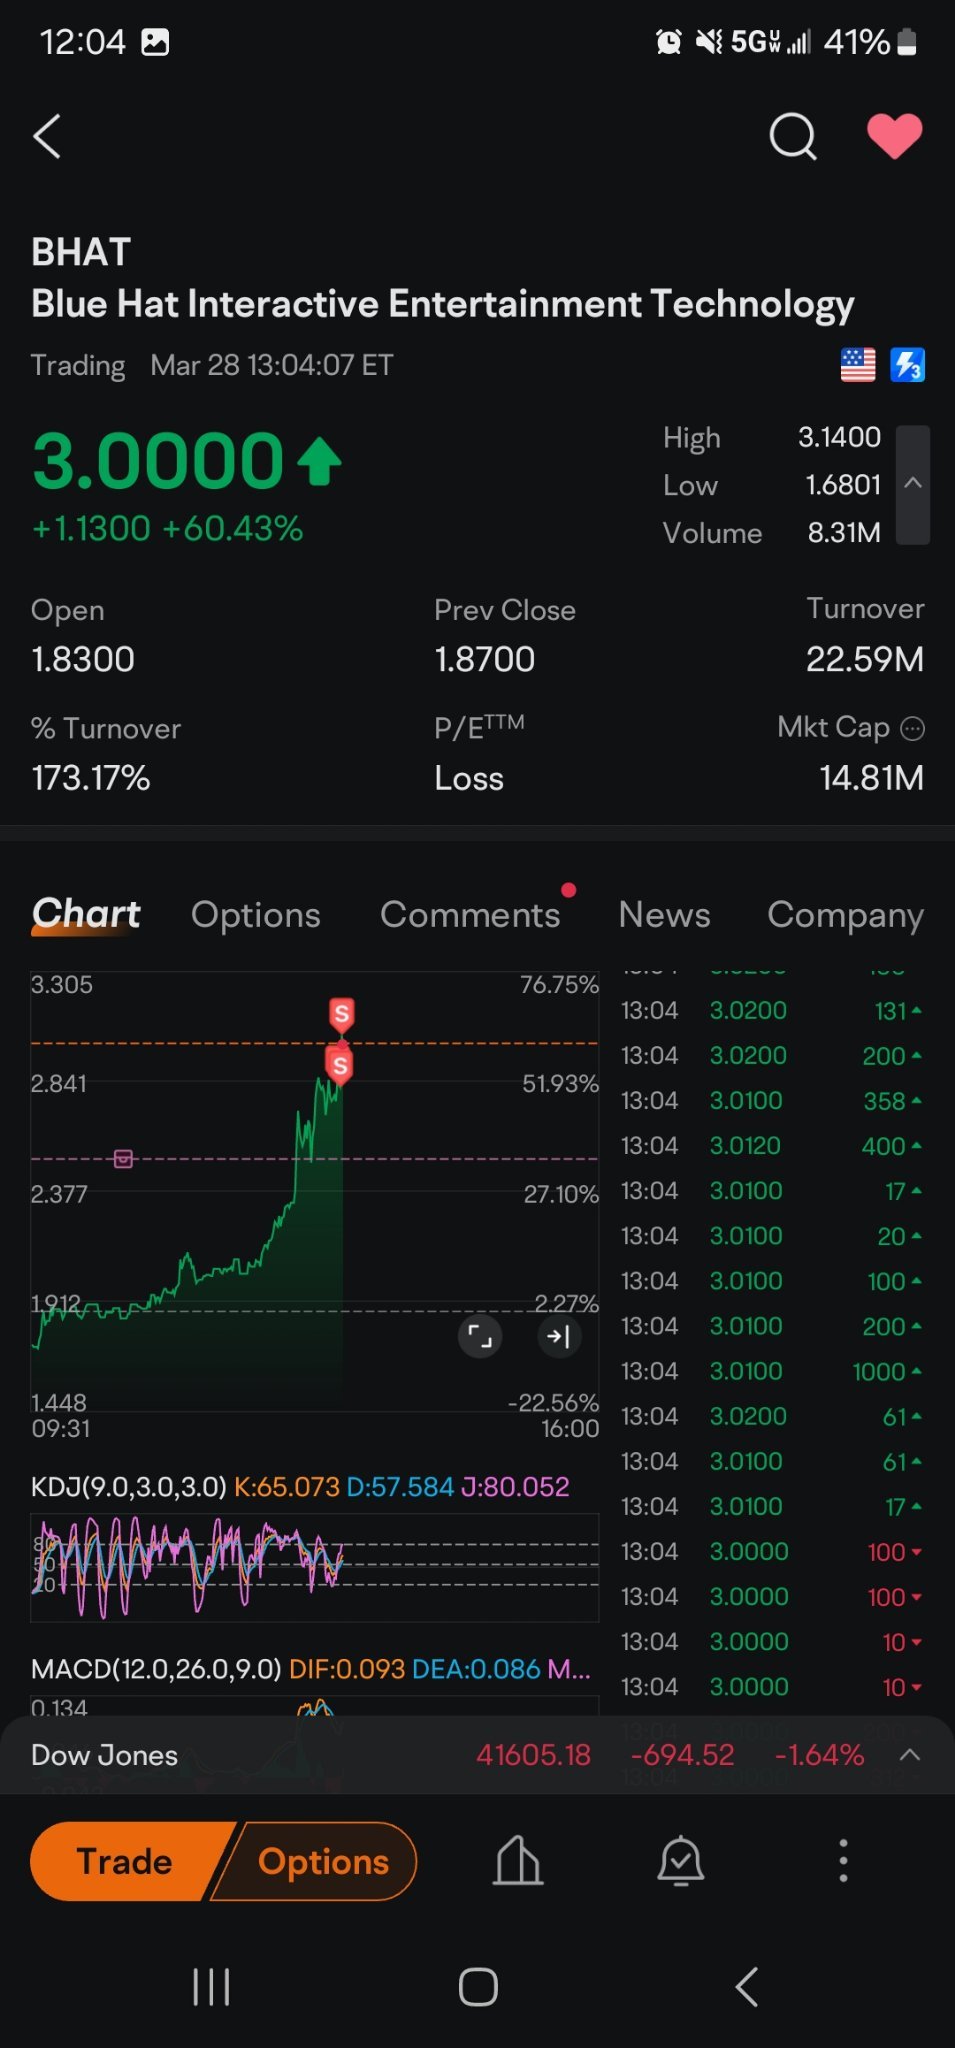The image size is (955, 2048).
Task: Tap the Dow Jones index ticker bar
Action: (x=477, y=1755)
